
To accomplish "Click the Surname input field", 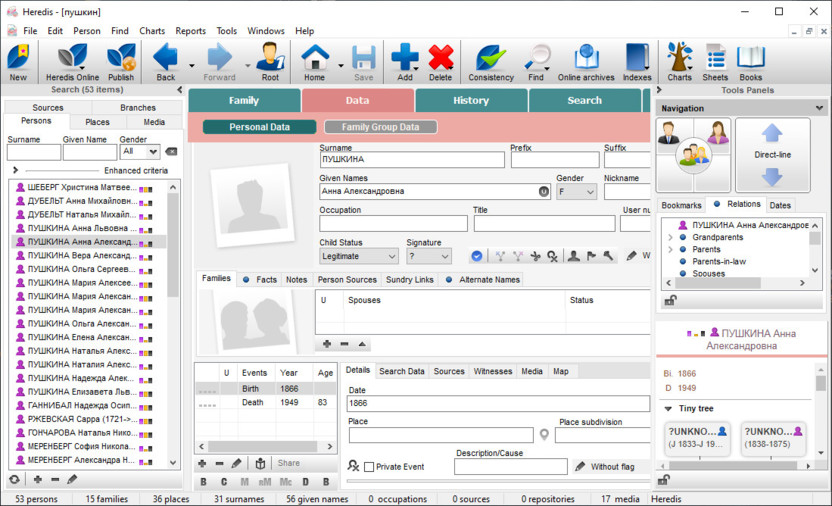I will pyautogui.click(x=412, y=160).
